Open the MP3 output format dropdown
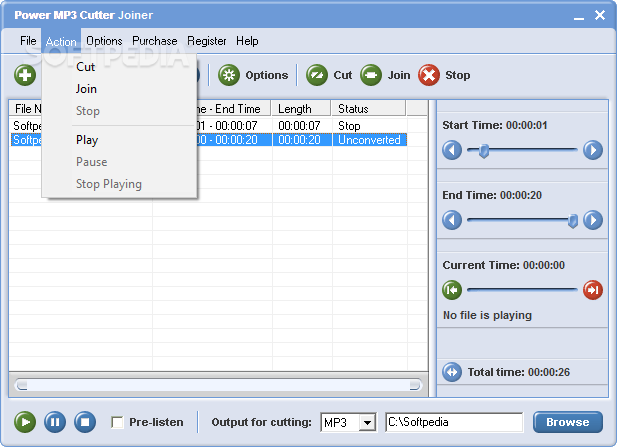 click(368, 423)
